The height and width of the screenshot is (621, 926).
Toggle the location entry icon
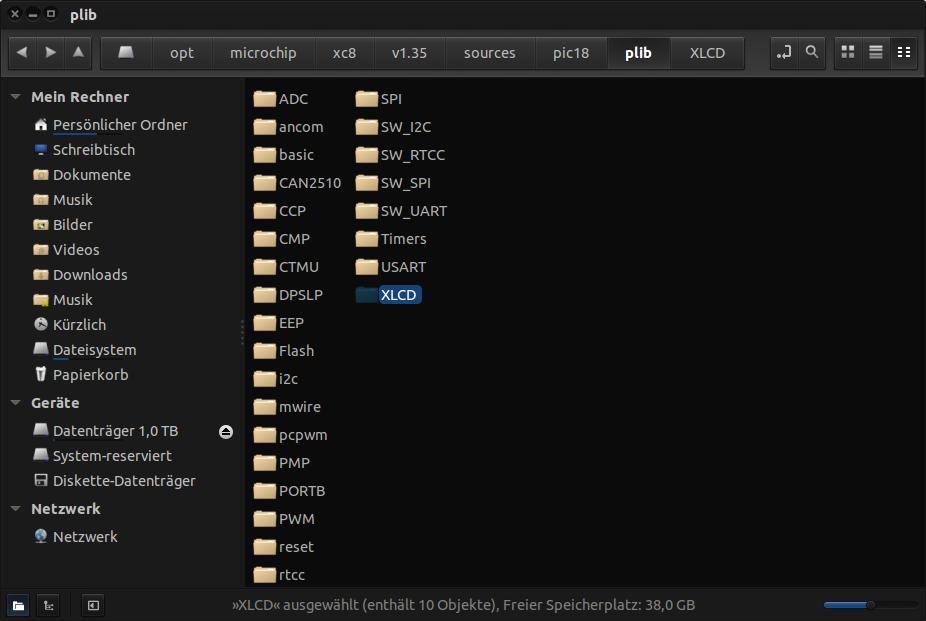click(784, 53)
